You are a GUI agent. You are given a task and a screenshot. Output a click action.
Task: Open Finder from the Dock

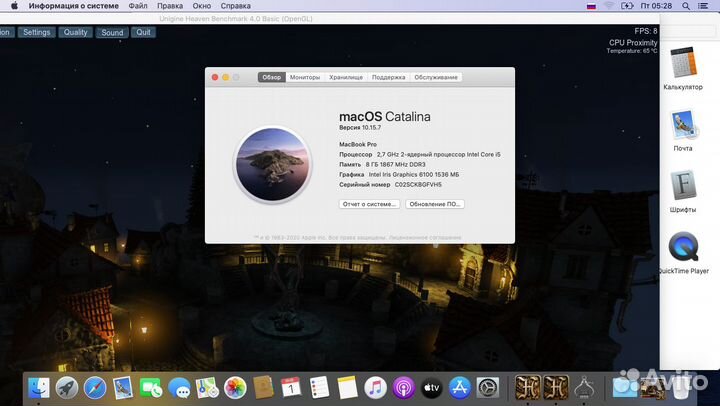39,388
